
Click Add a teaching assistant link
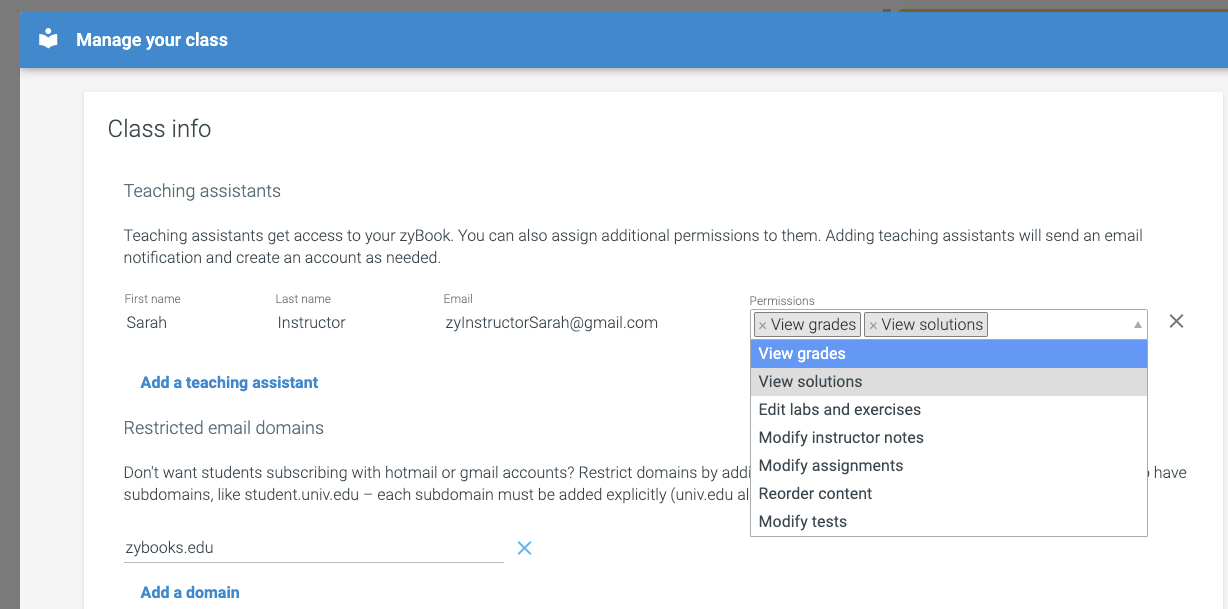pos(229,383)
